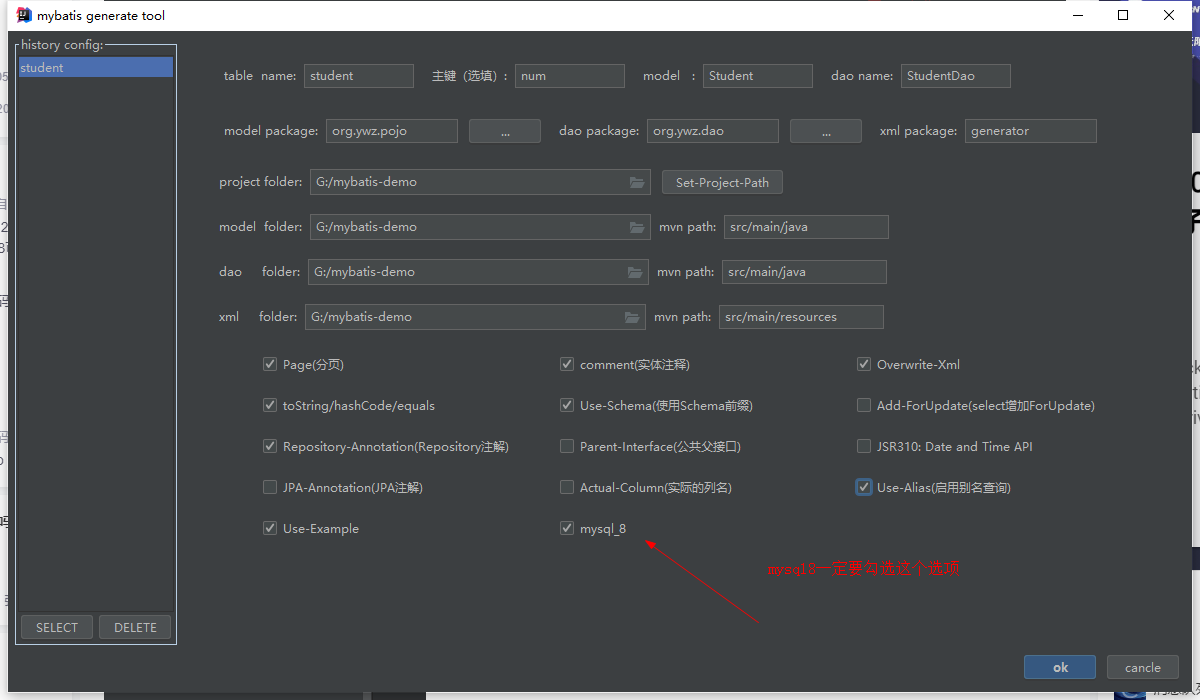Disable the Repository-Annotation checkbox
Image resolution: width=1200 pixels, height=700 pixels.
270,447
